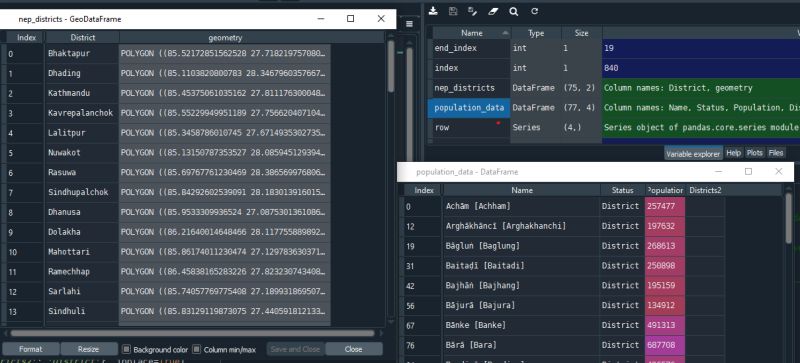The width and height of the screenshot is (800, 363).
Task: Click the Size column header in Variable explorer
Action: [x=581, y=33]
